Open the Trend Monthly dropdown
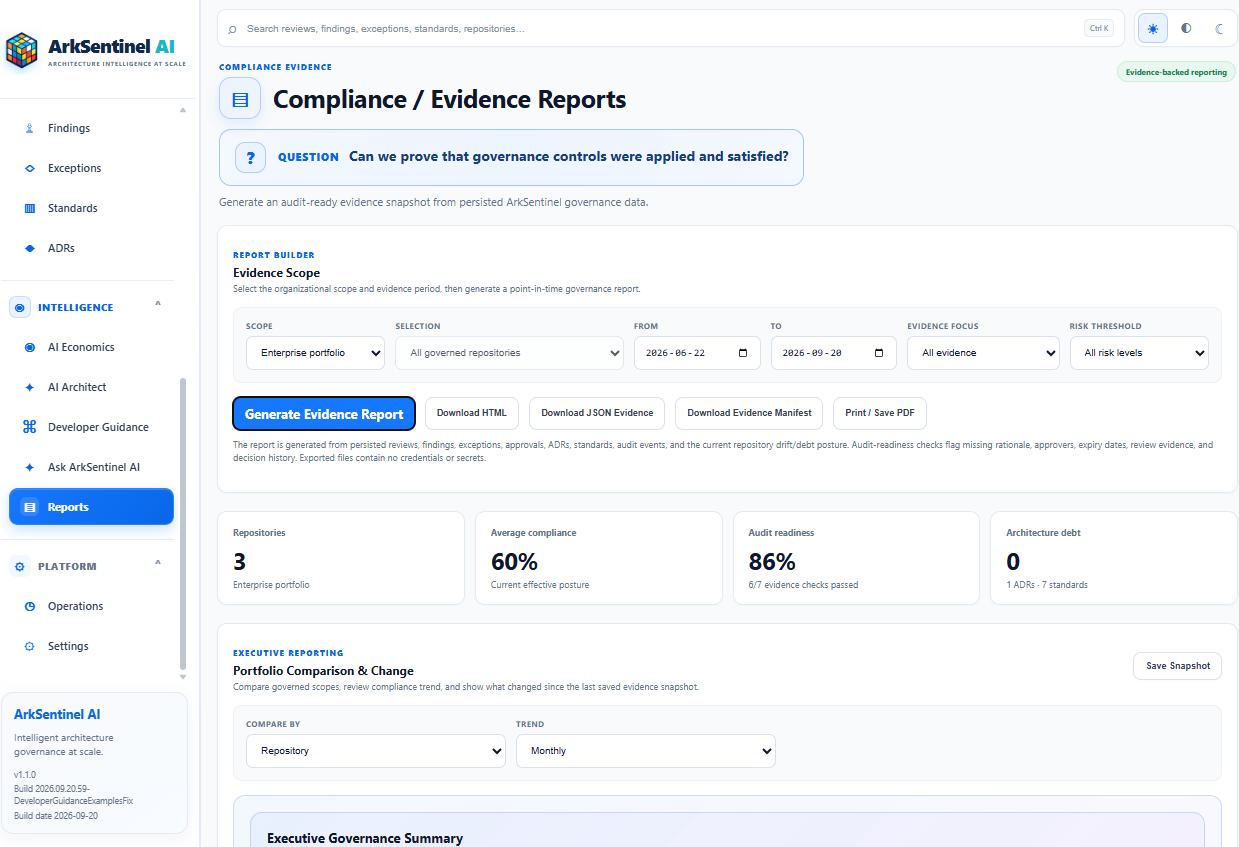Image resolution: width=1239 pixels, height=847 pixels. [646, 751]
